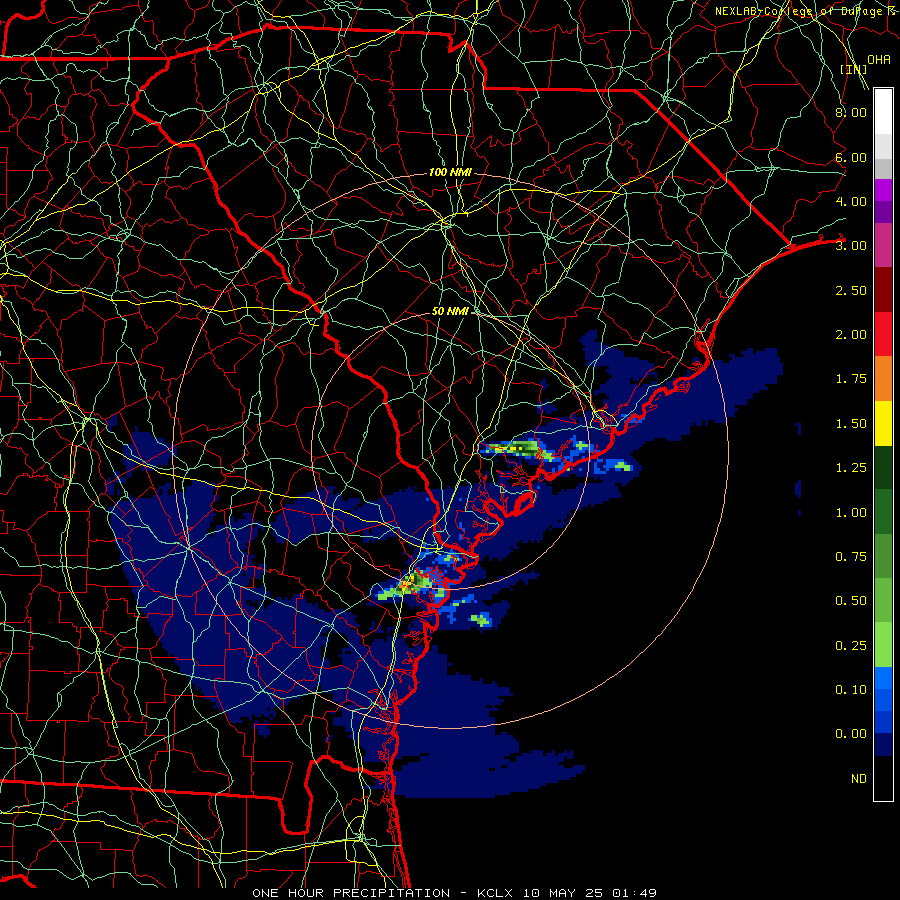Click the '0.50' legend value

(851, 601)
